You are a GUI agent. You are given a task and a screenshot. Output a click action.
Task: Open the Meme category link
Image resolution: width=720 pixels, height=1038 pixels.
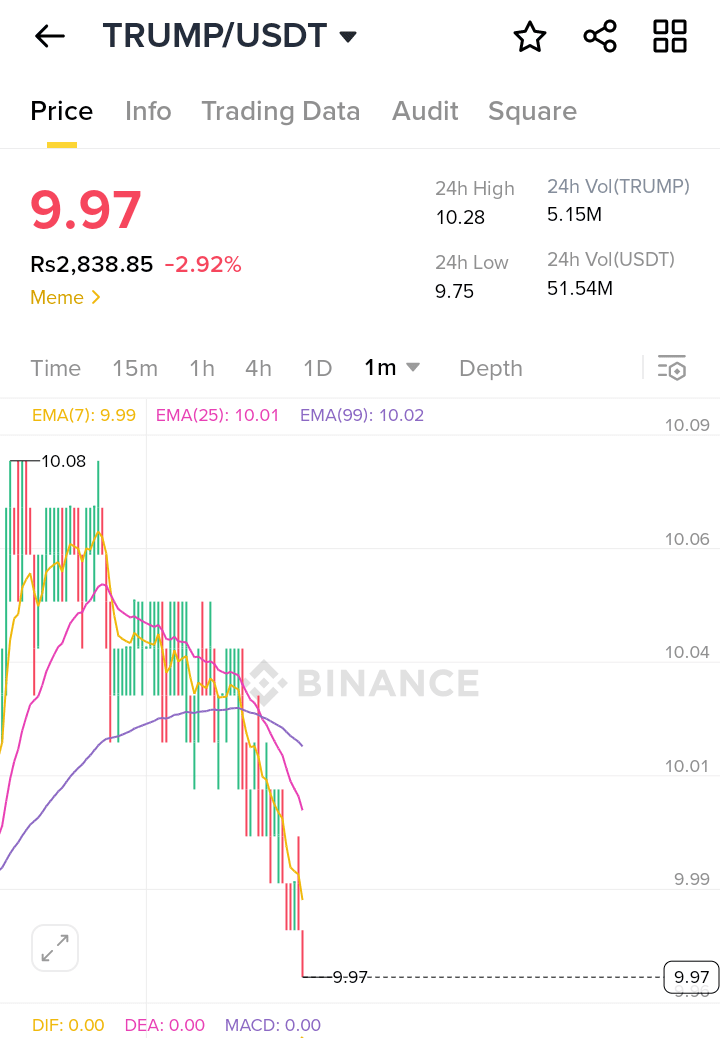[x=65, y=297]
